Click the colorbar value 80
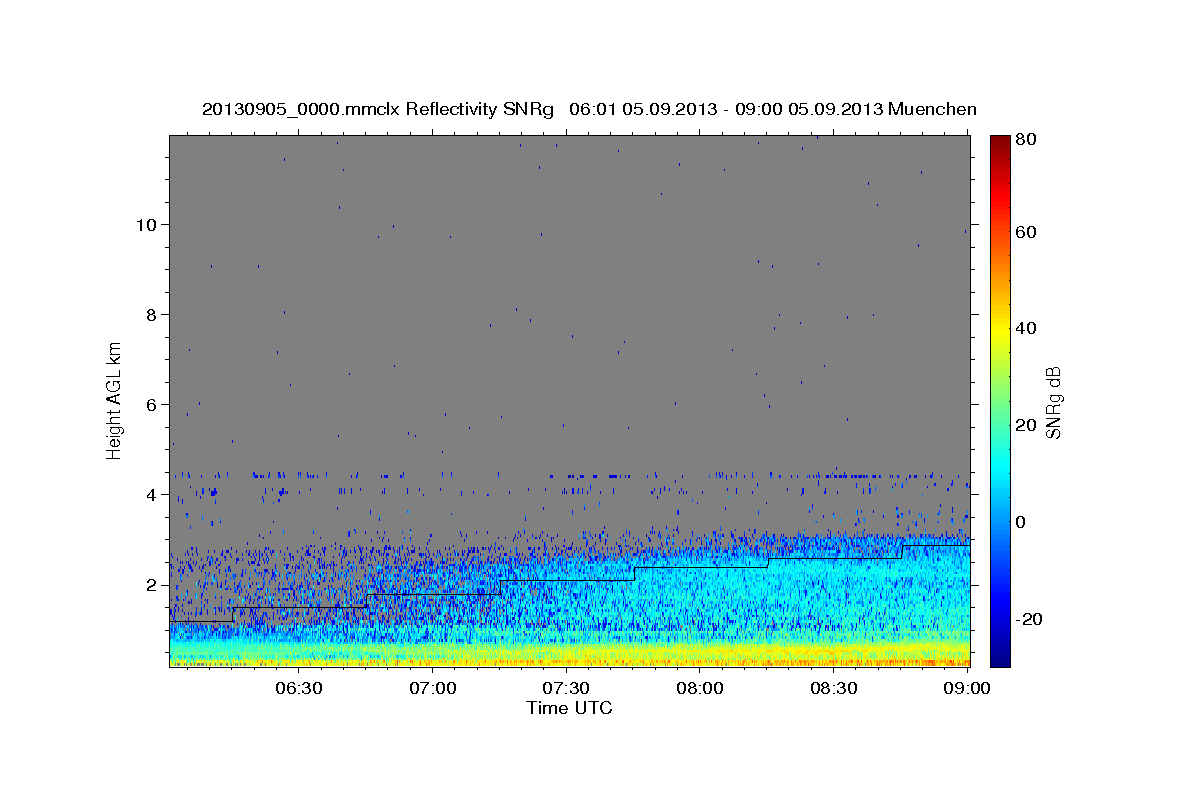 (x=1025, y=140)
